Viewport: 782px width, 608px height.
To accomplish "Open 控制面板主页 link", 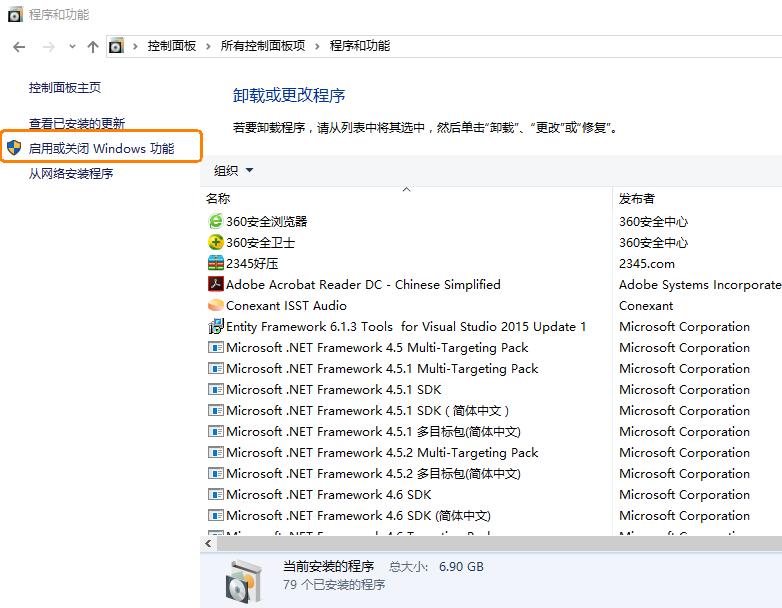I will [x=65, y=88].
